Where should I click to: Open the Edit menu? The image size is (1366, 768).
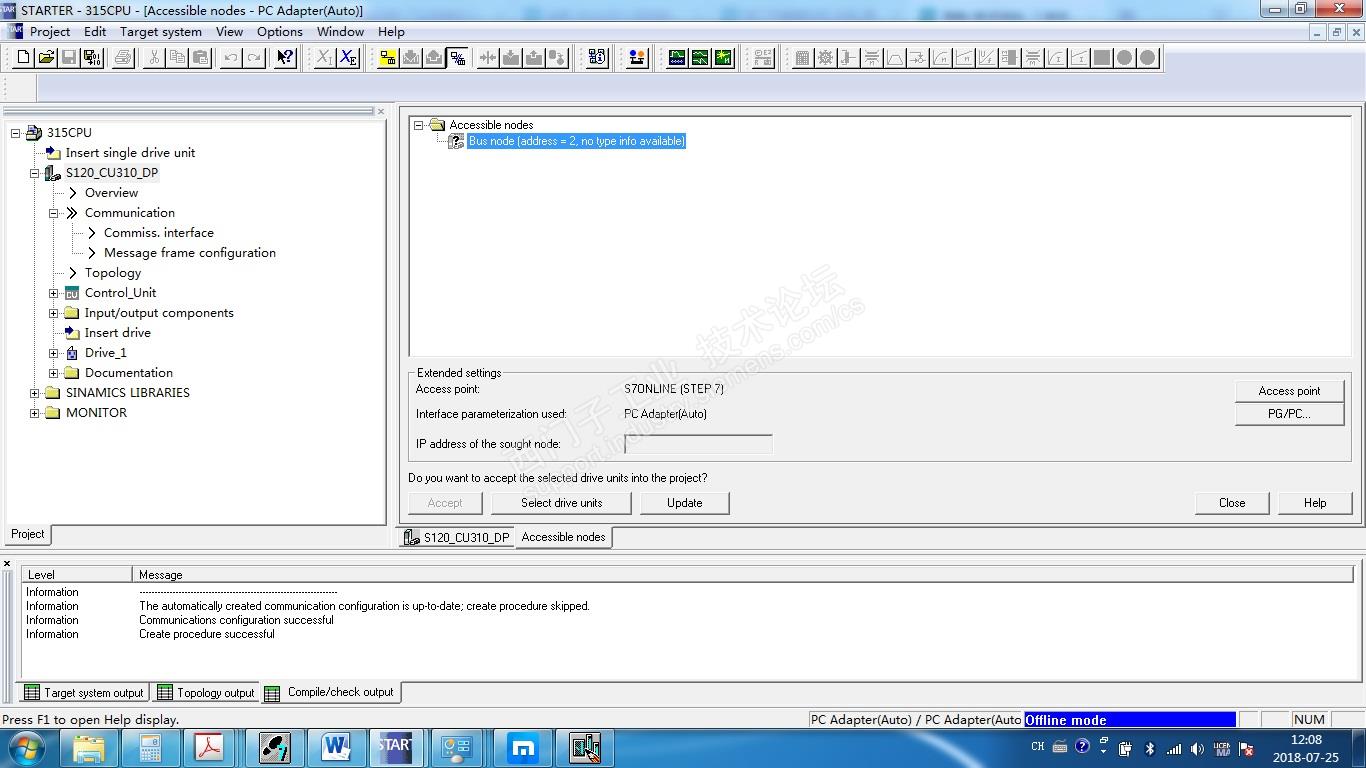point(95,32)
